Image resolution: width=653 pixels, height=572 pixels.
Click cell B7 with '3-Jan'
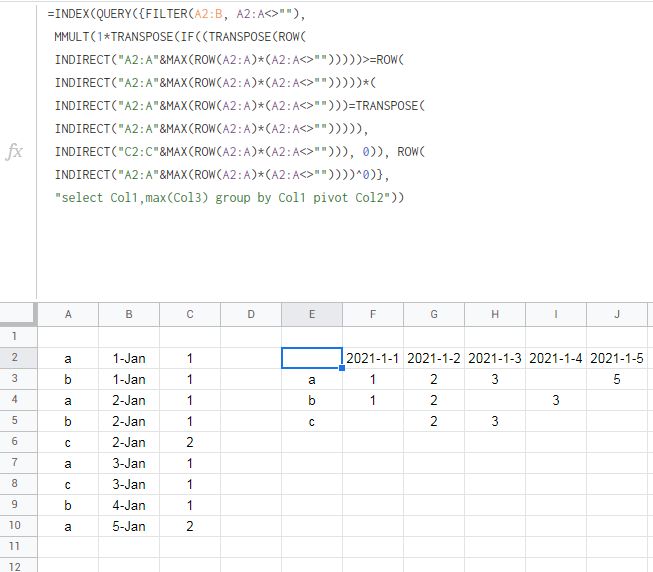pyautogui.click(x=129, y=463)
